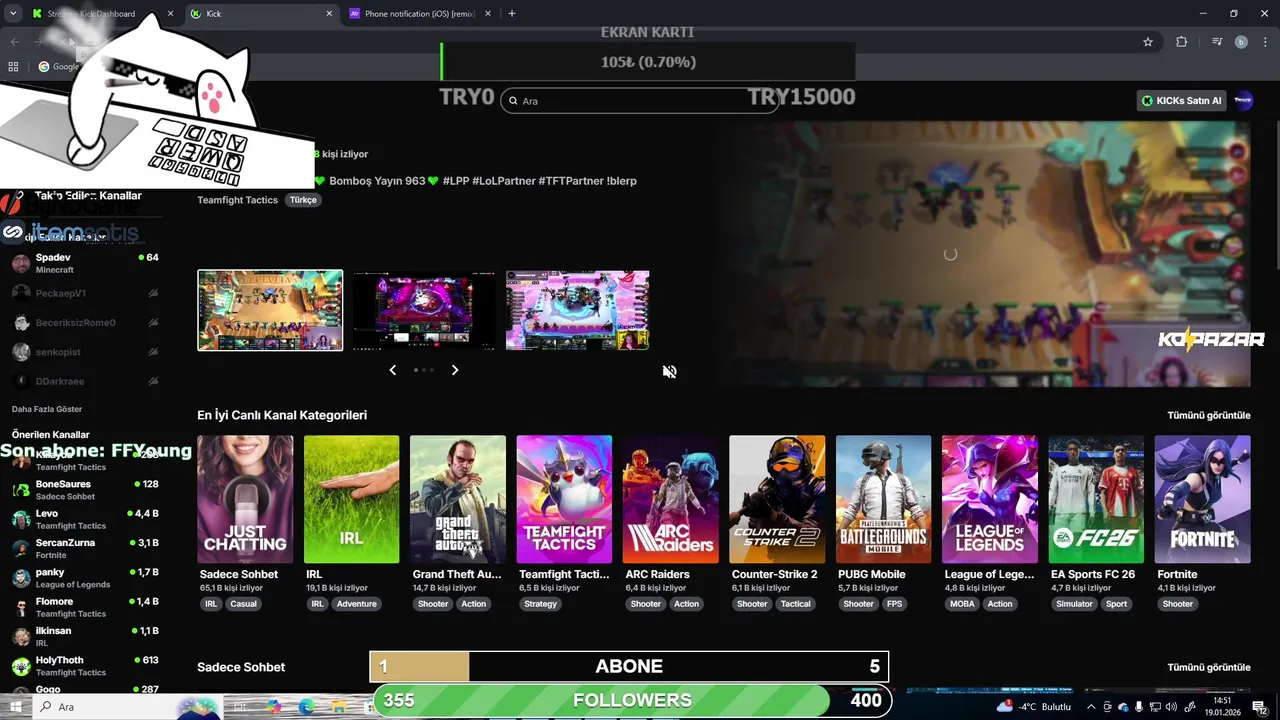Open the Chrome profile avatar 'b'
The image size is (1280, 720).
point(1241,42)
